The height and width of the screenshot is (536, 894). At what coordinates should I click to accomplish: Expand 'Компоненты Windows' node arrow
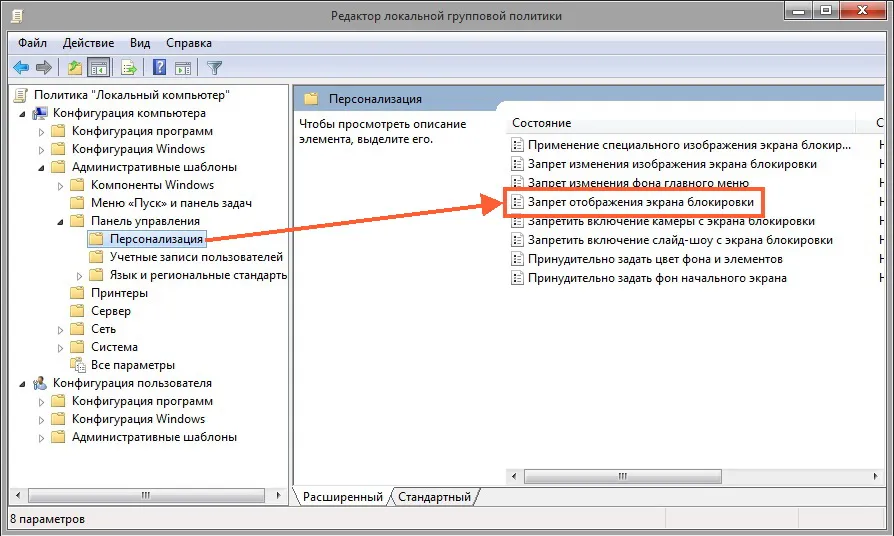click(60, 186)
